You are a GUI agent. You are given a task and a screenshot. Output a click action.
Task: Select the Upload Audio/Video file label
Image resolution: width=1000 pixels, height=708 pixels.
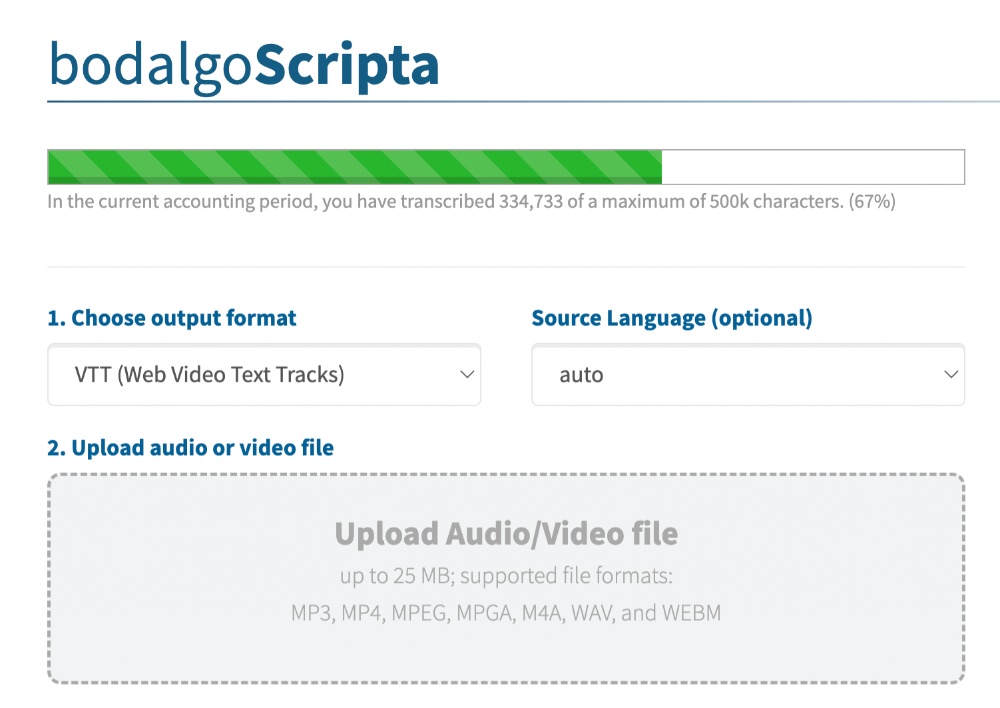click(505, 533)
